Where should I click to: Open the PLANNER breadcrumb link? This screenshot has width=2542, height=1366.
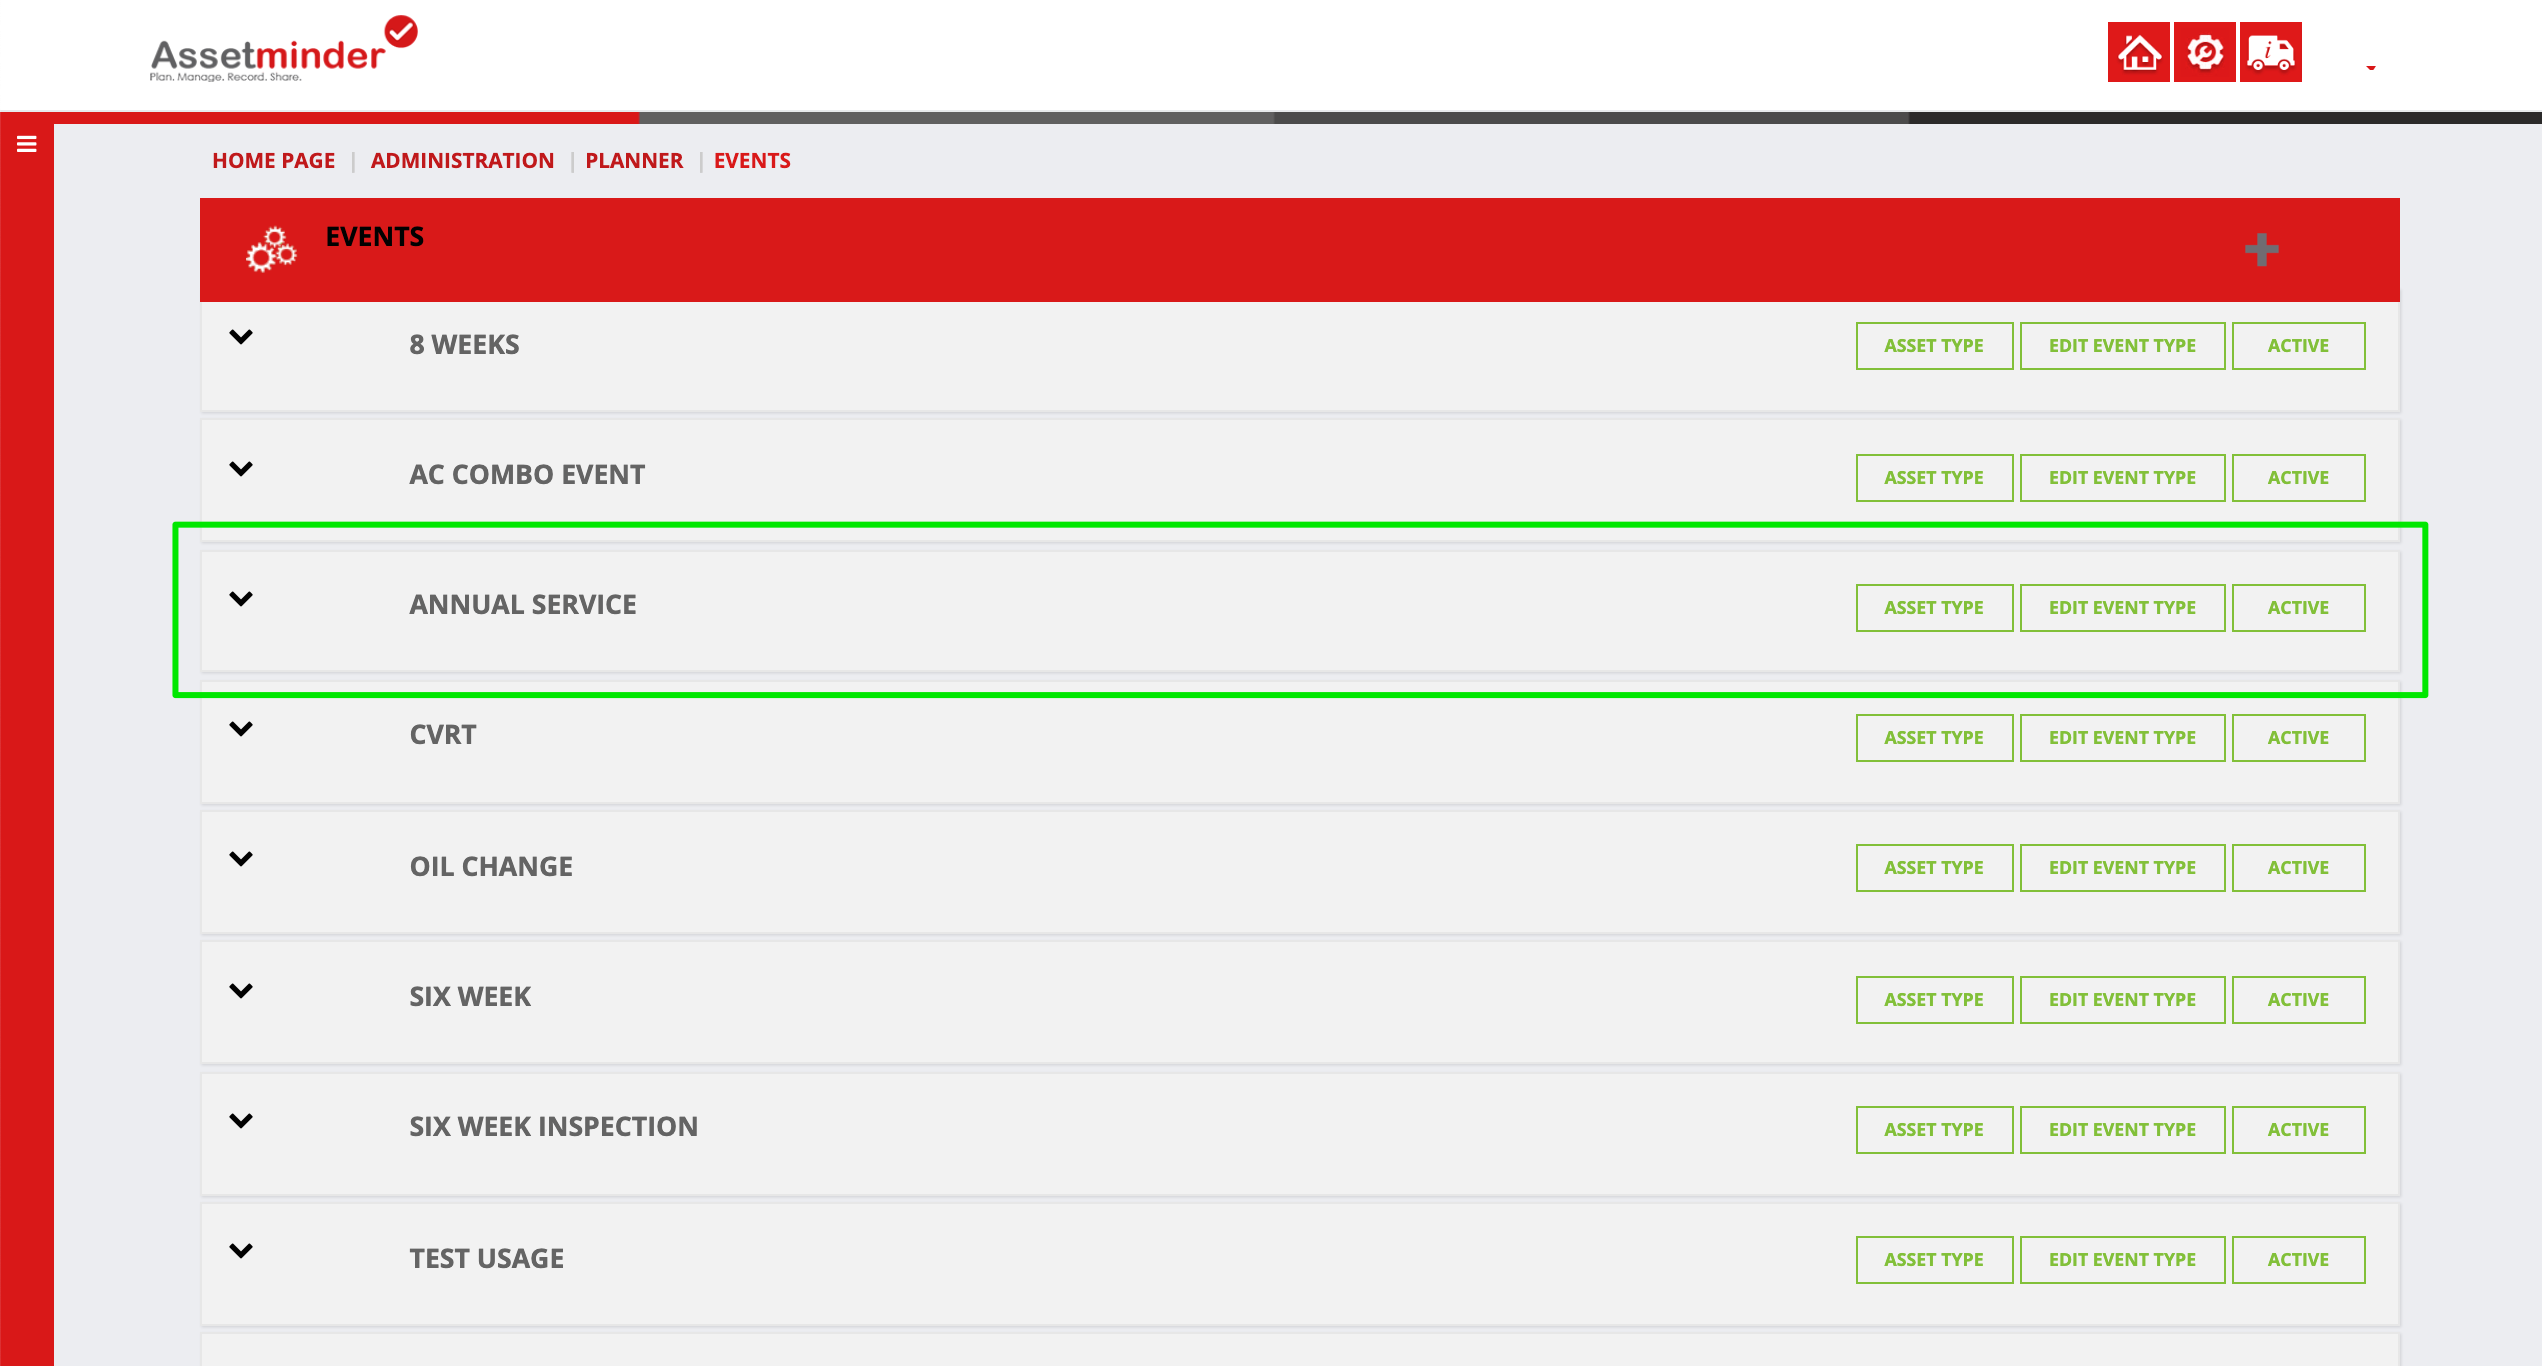pos(634,161)
